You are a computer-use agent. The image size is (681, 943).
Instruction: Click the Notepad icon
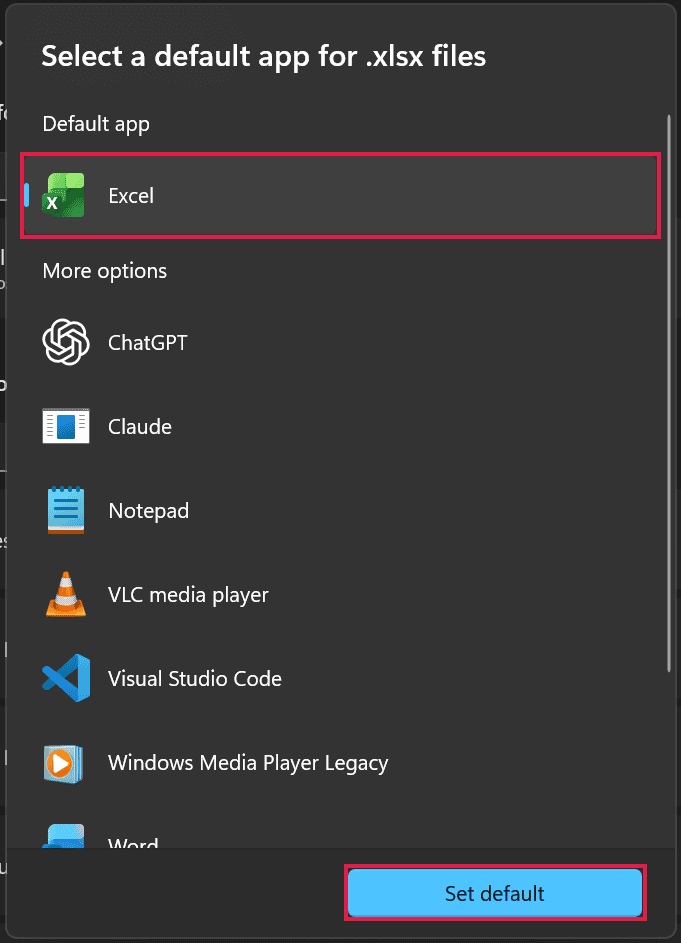[66, 510]
